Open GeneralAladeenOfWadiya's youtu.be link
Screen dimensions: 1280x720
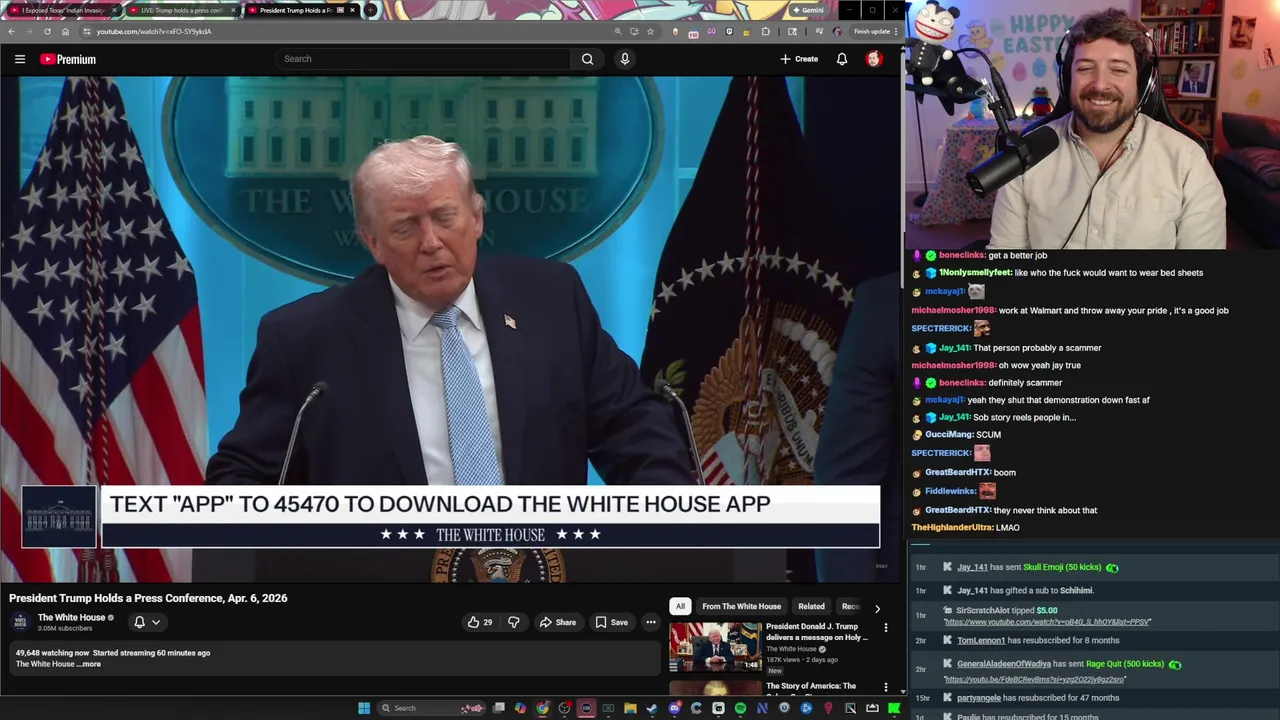pyautogui.click(x=1035, y=680)
